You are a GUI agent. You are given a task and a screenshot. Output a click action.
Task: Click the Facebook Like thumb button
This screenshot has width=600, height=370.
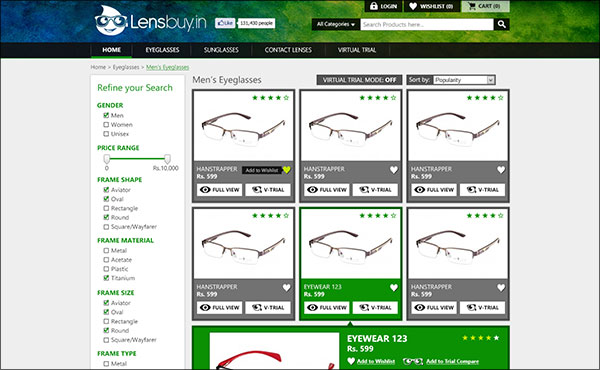(225, 23)
